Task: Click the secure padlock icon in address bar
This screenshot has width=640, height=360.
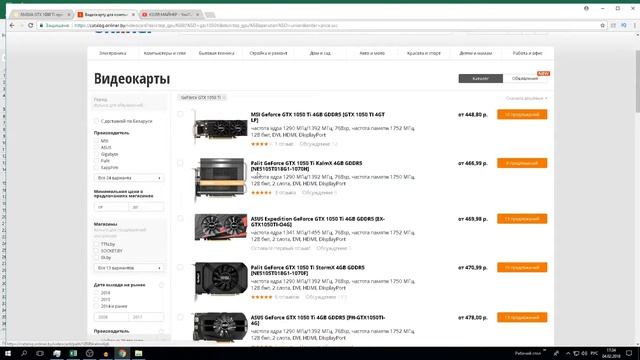Action: click(x=41, y=25)
